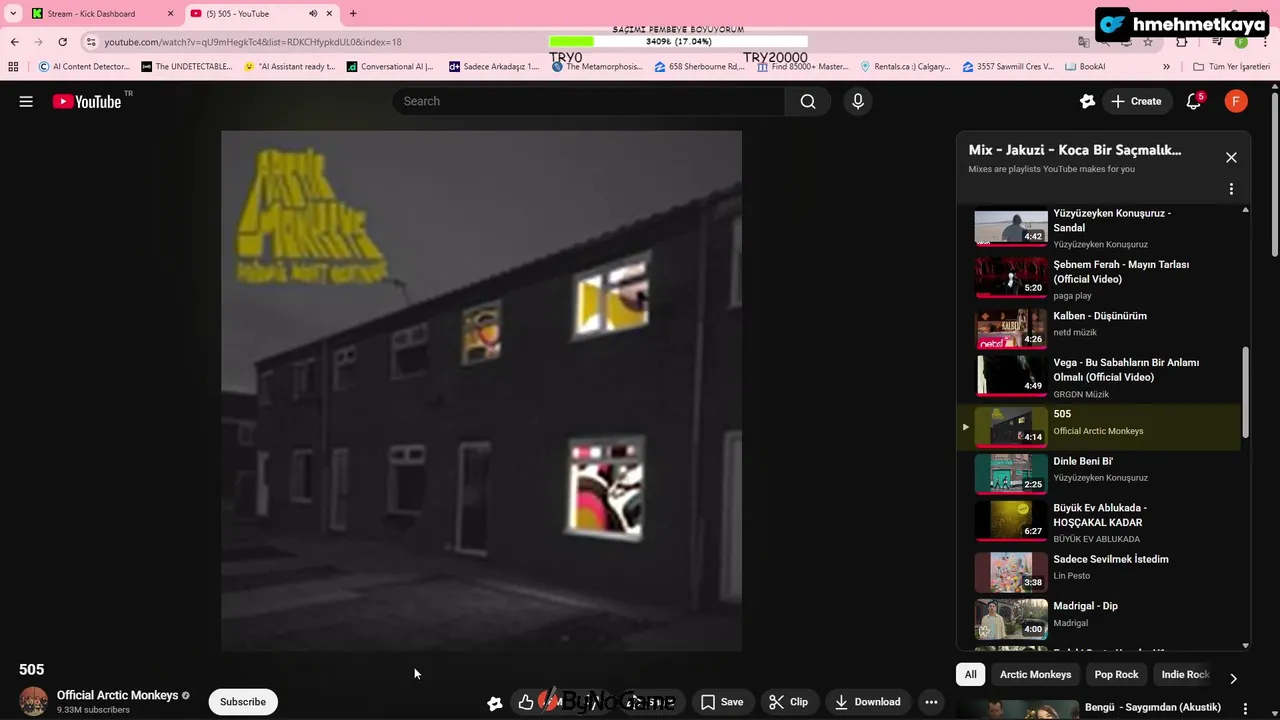Activate voice search microphone
This screenshot has height=720, width=1280.
(x=857, y=101)
